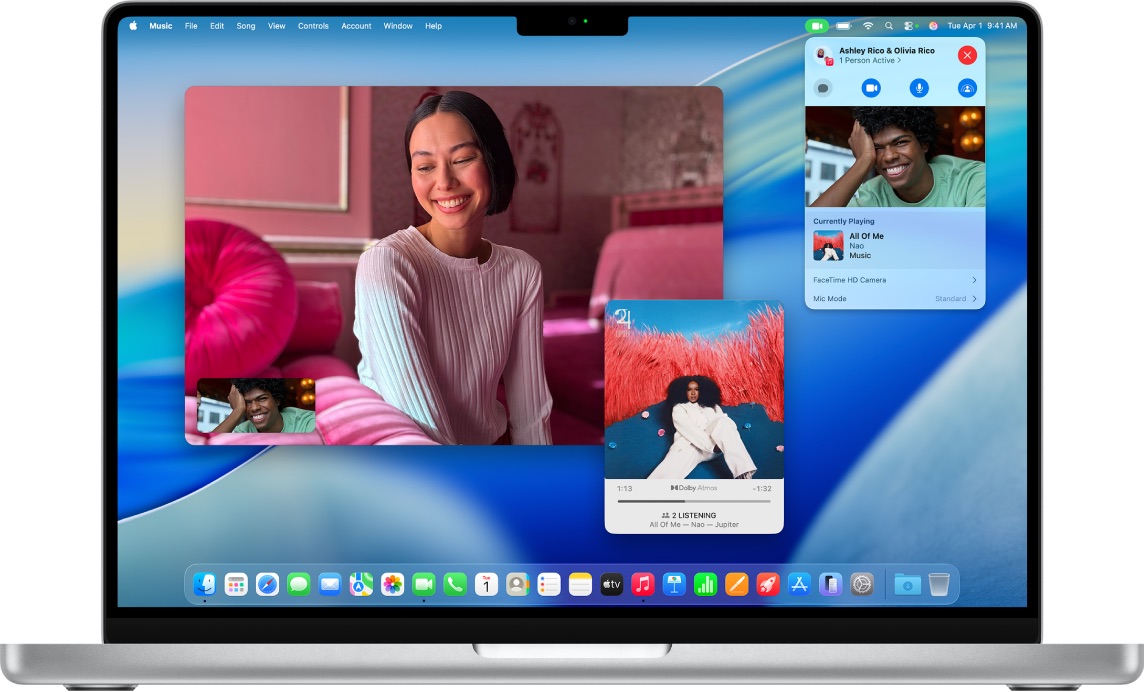End the call with the red button
The width and height of the screenshot is (1144, 692).
pos(967,55)
